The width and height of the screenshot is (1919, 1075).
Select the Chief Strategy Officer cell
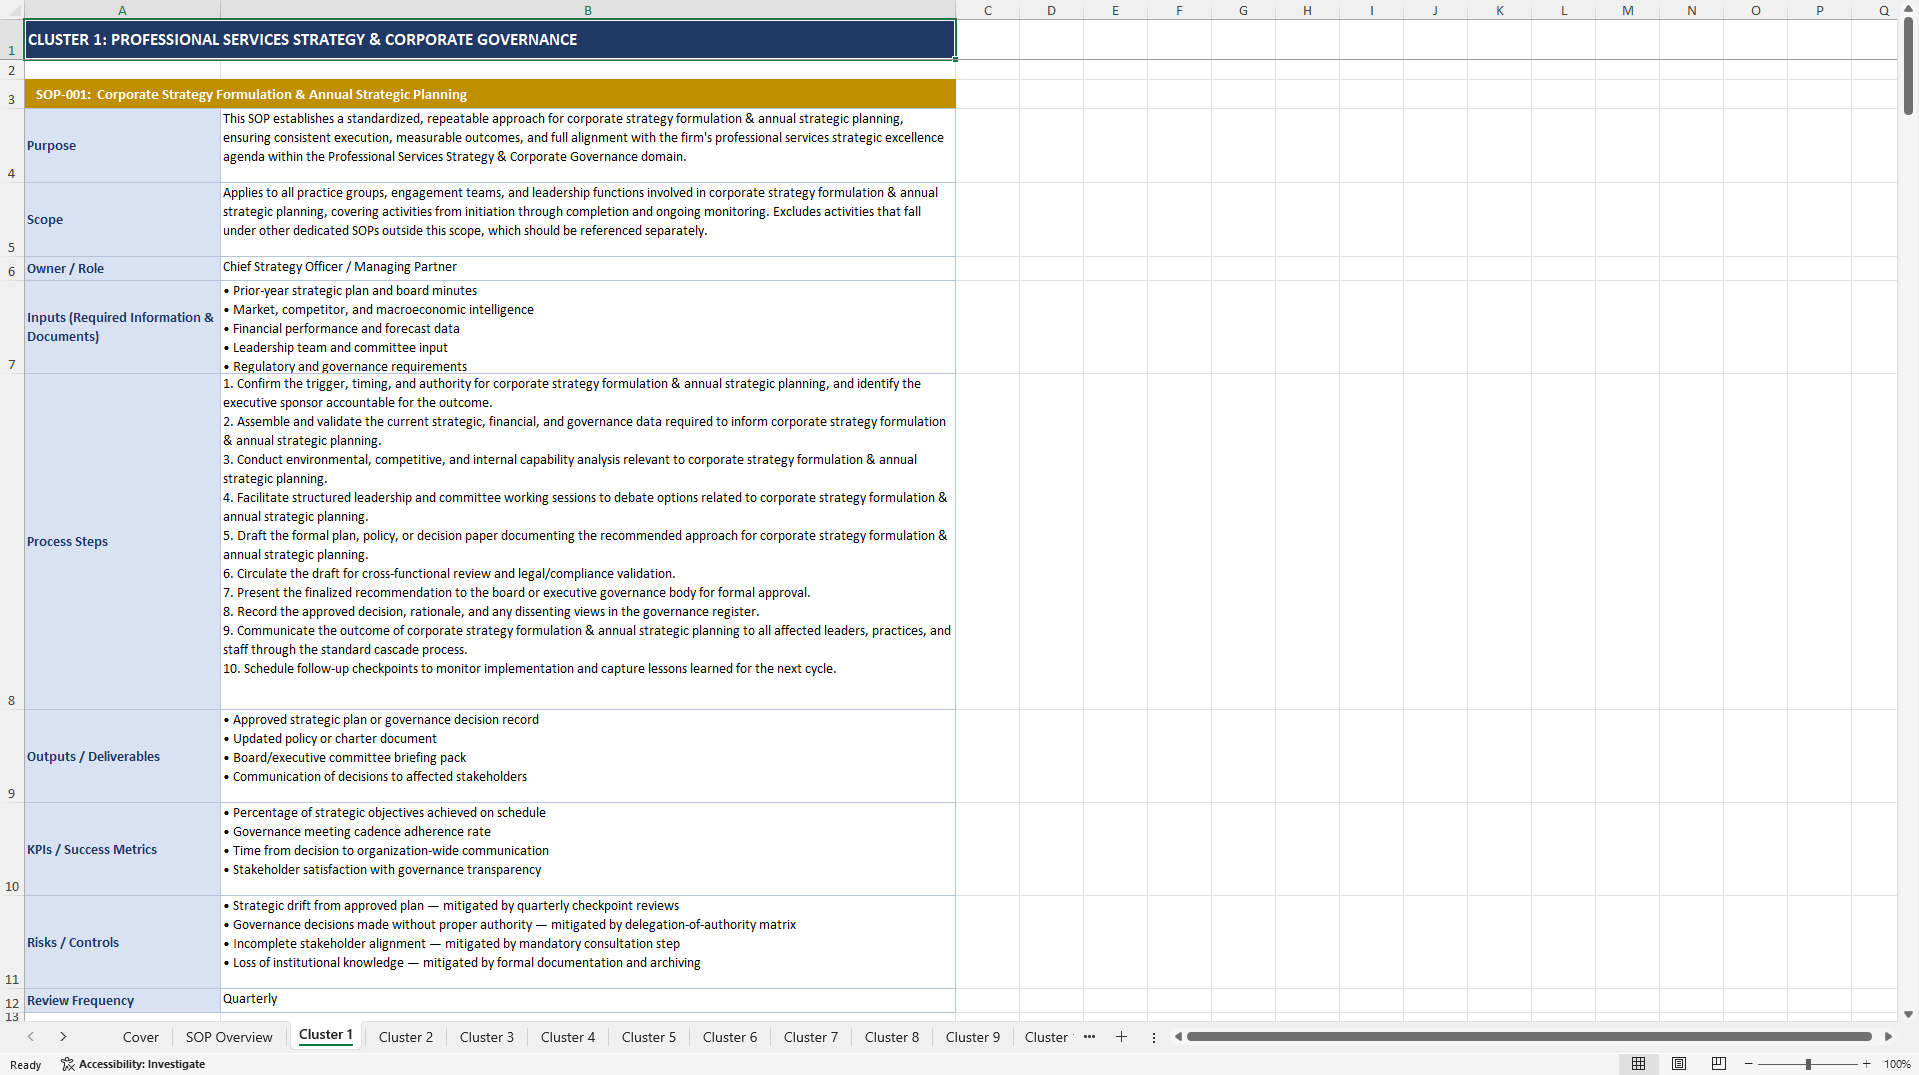click(x=588, y=268)
